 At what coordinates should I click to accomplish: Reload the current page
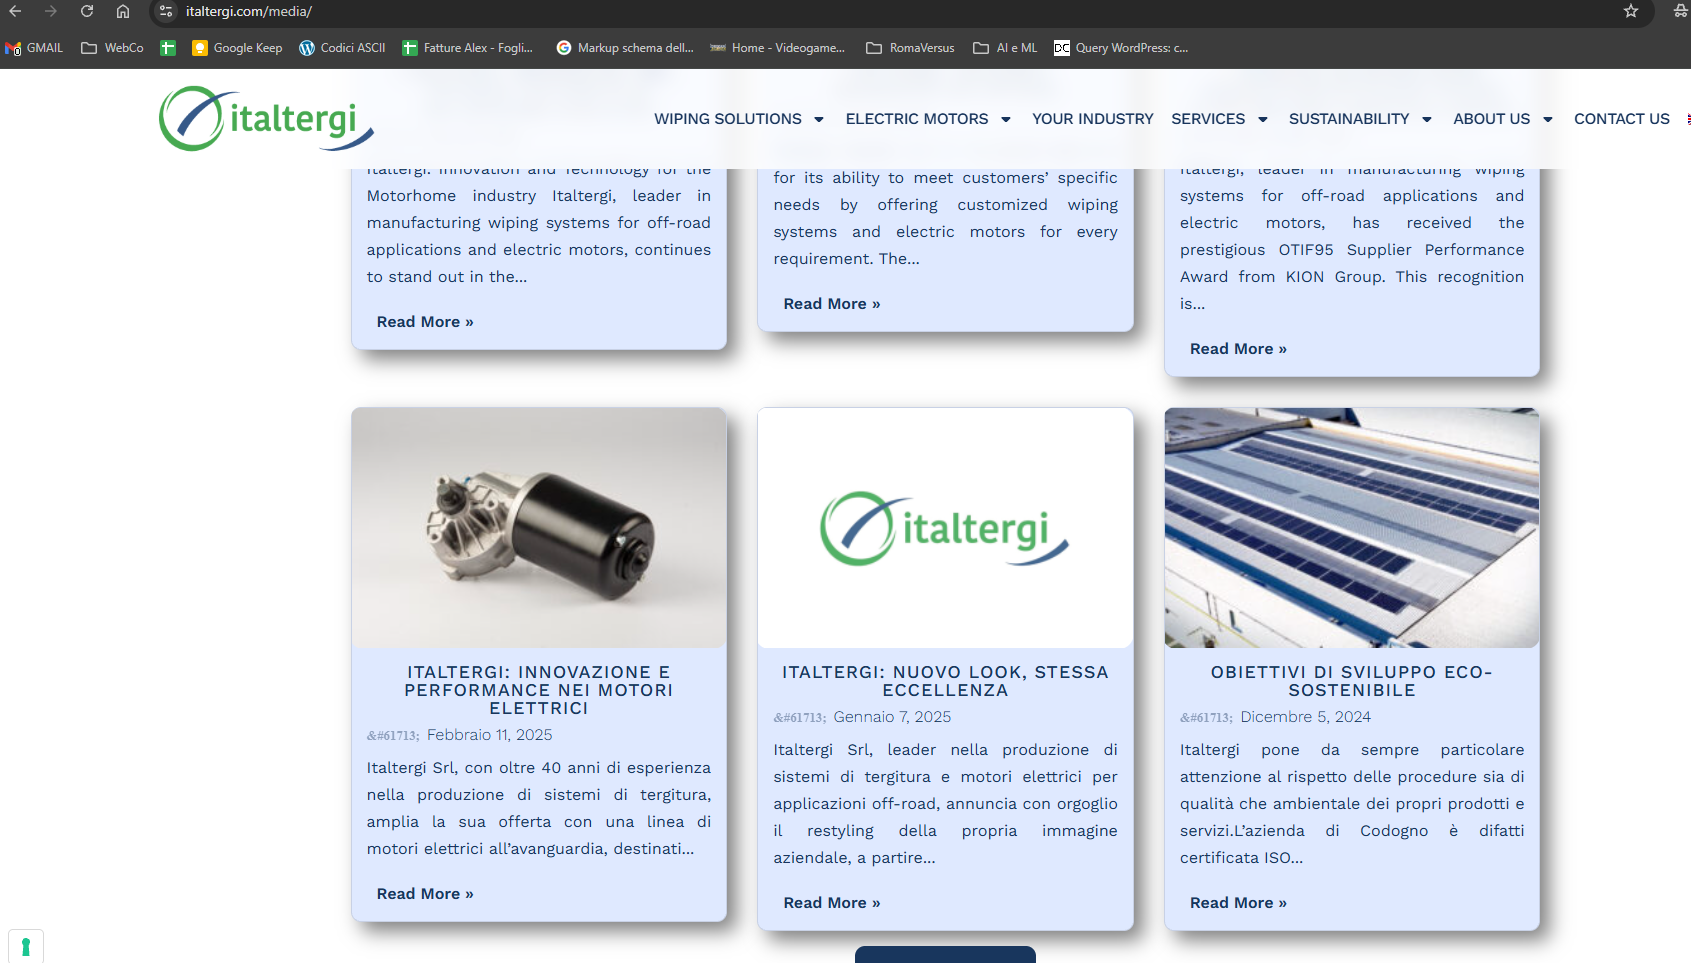(x=87, y=11)
